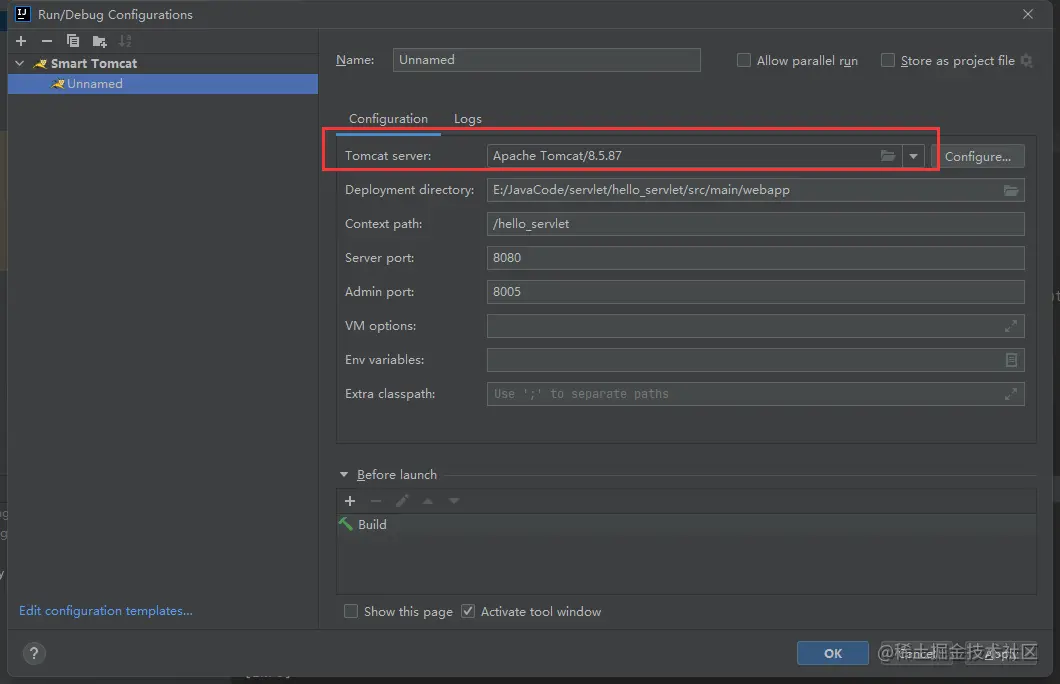Image resolution: width=1060 pixels, height=684 pixels.
Task: Expand the VM options field icon
Action: click(1011, 326)
